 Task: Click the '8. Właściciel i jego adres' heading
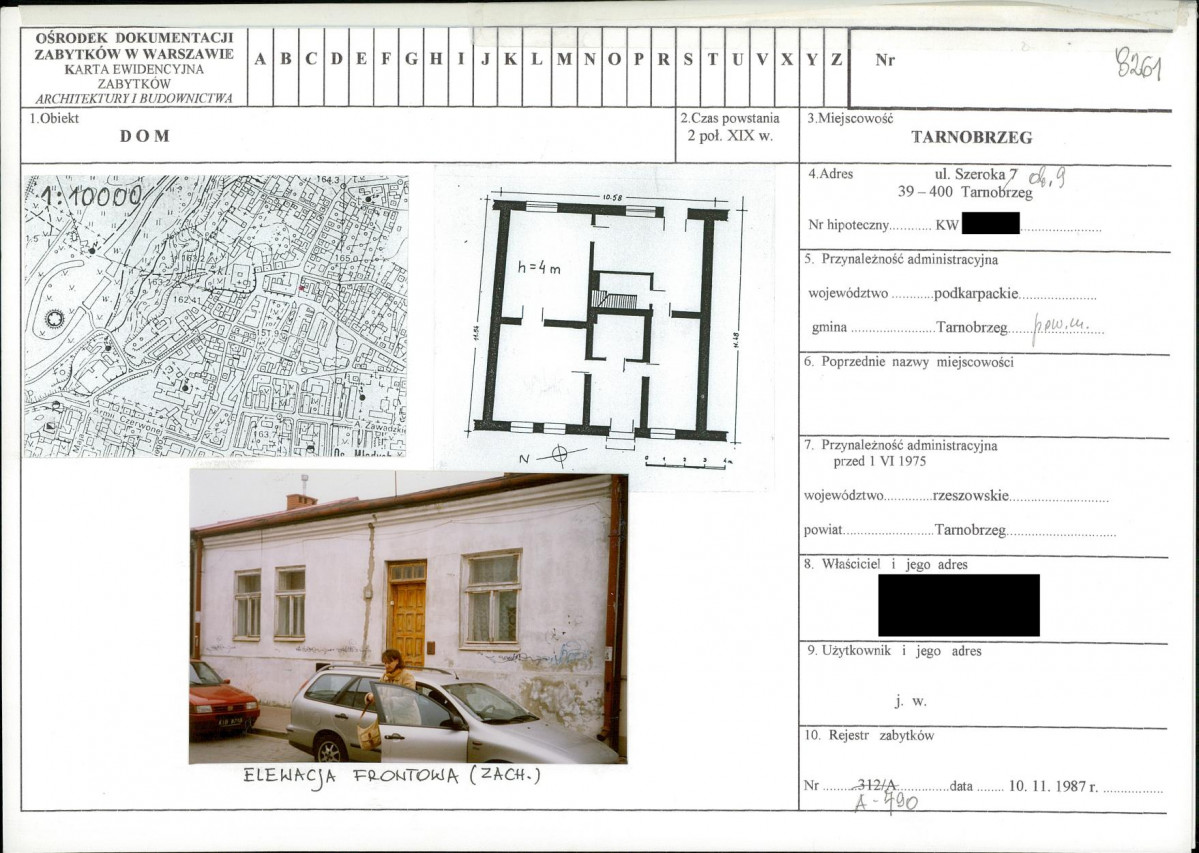tap(885, 565)
